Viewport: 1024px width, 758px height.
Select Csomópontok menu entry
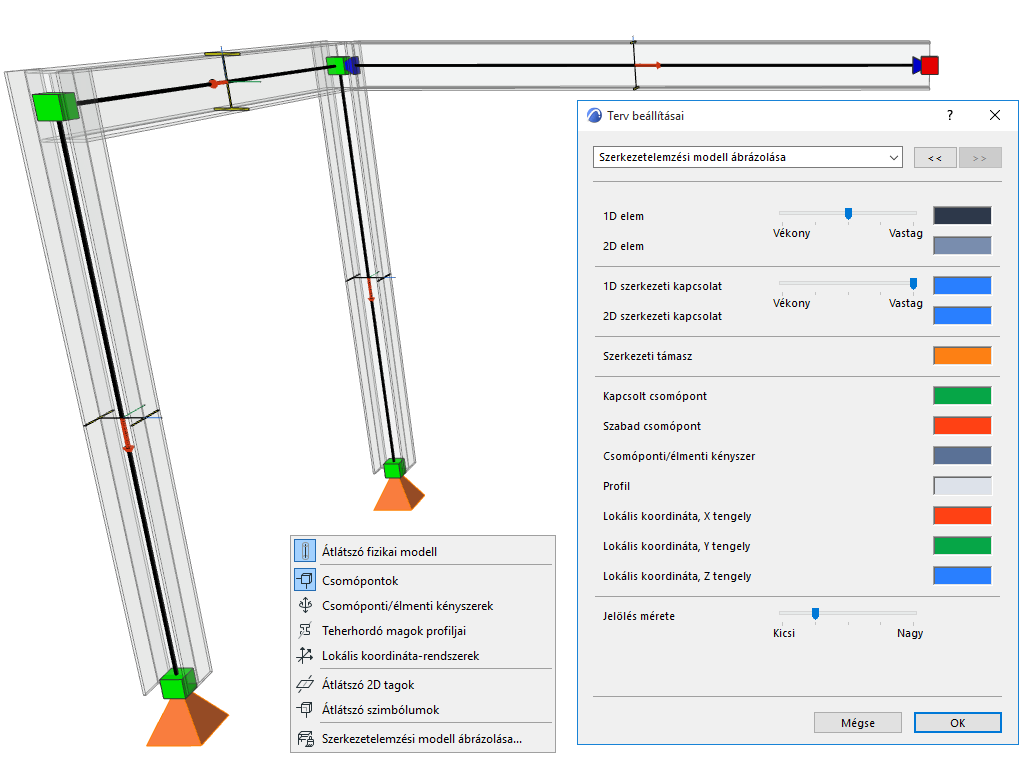[x=423, y=580]
